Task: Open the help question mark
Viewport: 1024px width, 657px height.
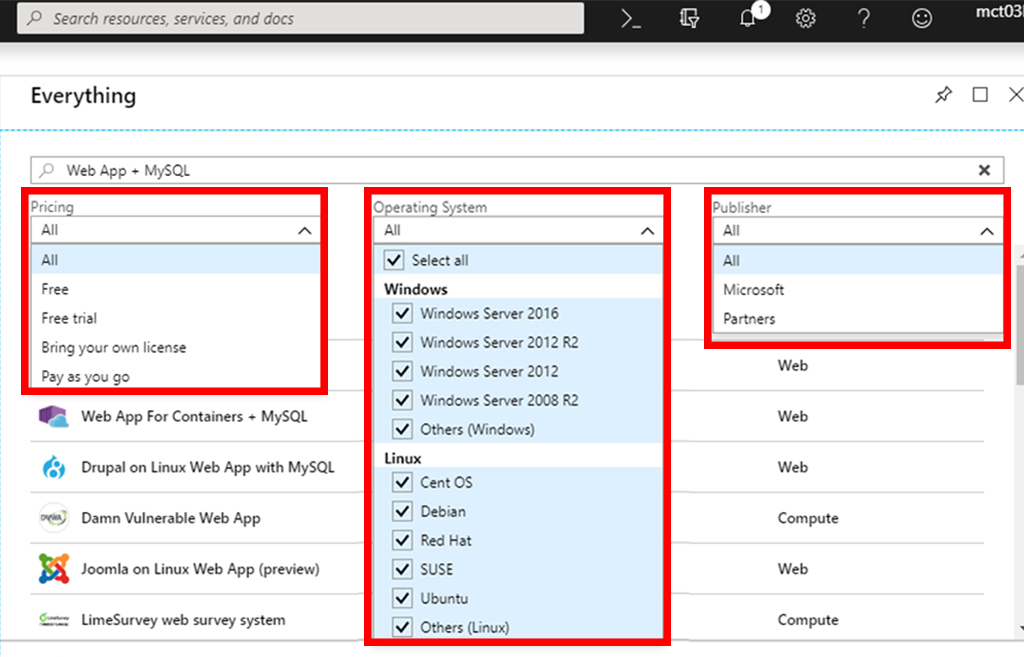Action: point(863,18)
